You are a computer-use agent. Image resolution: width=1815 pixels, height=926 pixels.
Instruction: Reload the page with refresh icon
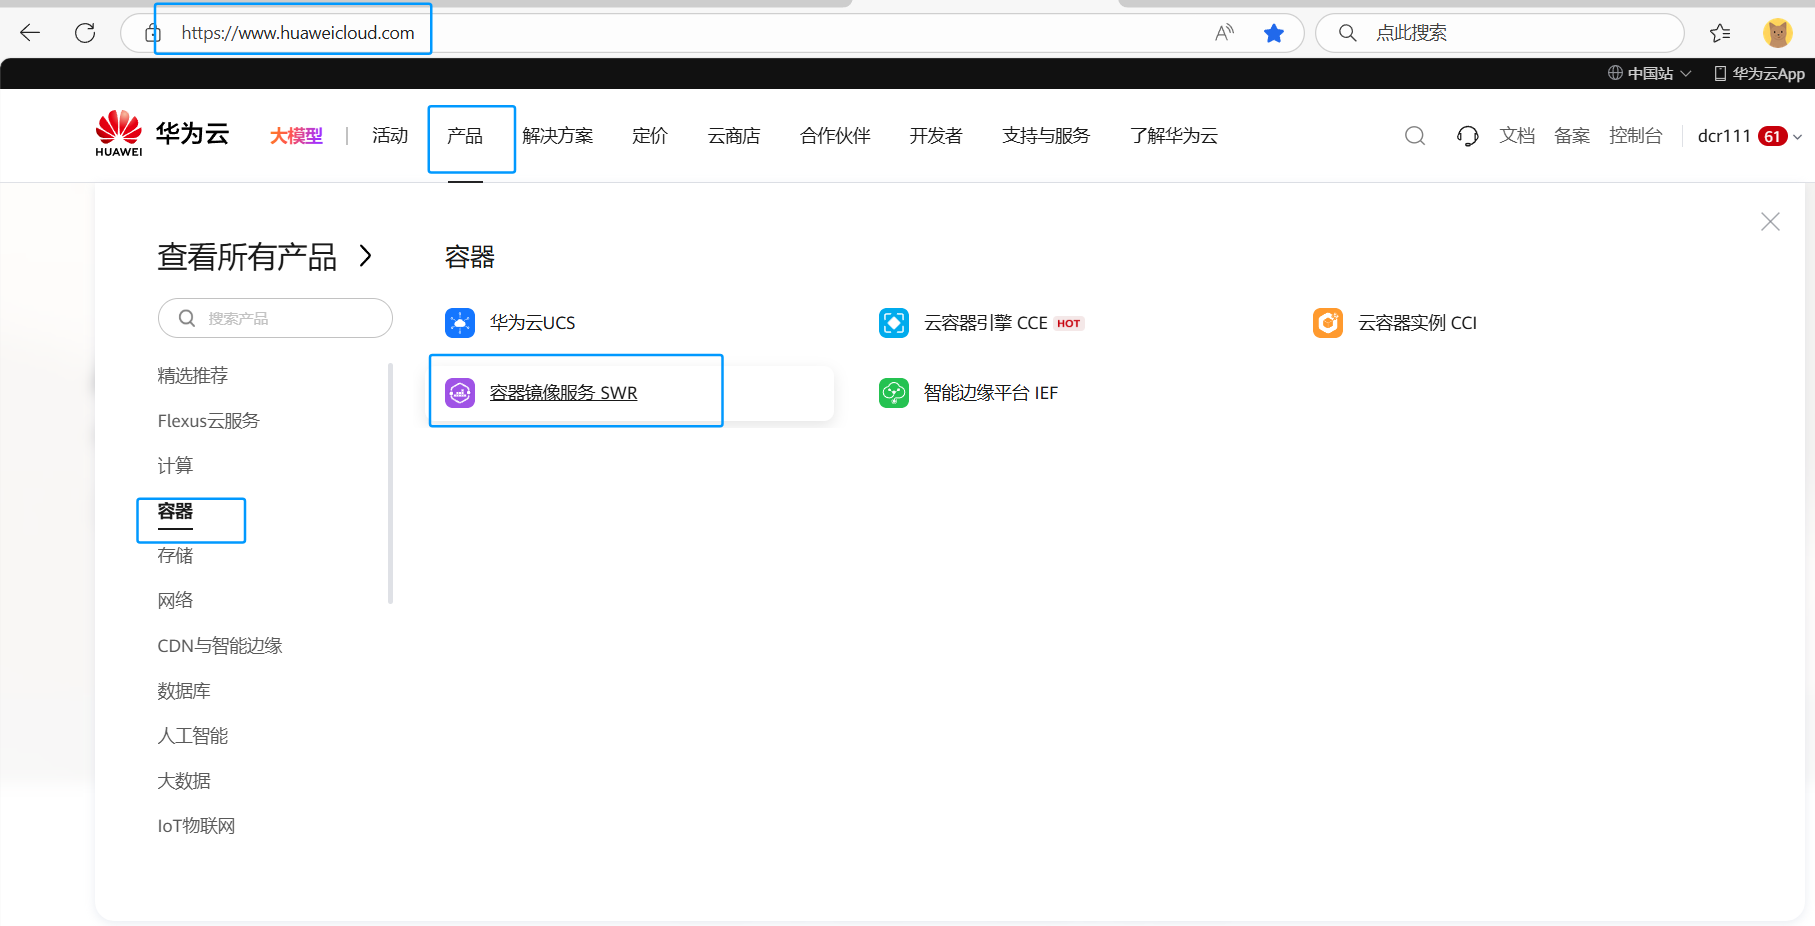pos(85,33)
